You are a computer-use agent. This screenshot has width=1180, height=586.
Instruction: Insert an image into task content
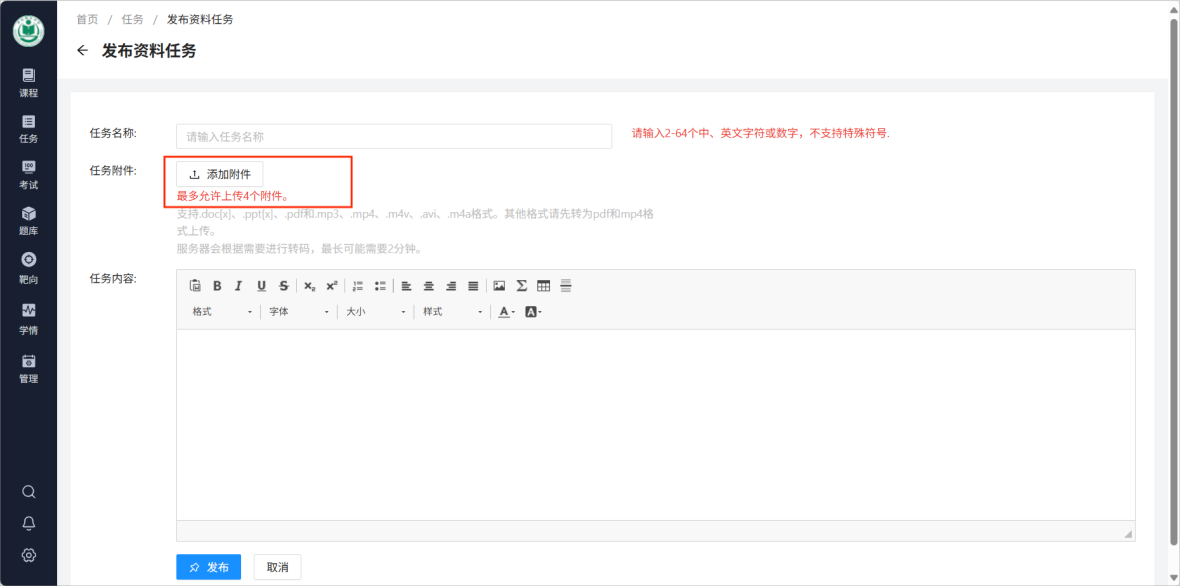click(x=499, y=286)
